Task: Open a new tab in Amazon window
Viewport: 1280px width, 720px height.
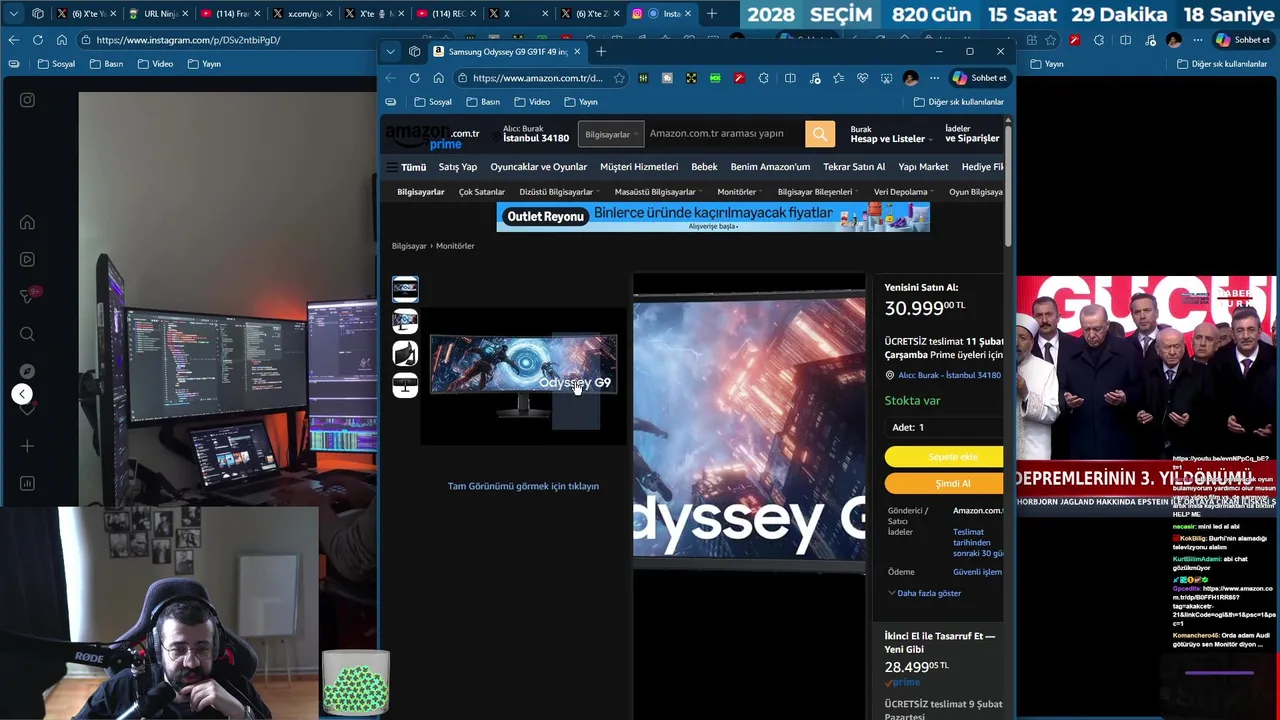Action: point(601,52)
